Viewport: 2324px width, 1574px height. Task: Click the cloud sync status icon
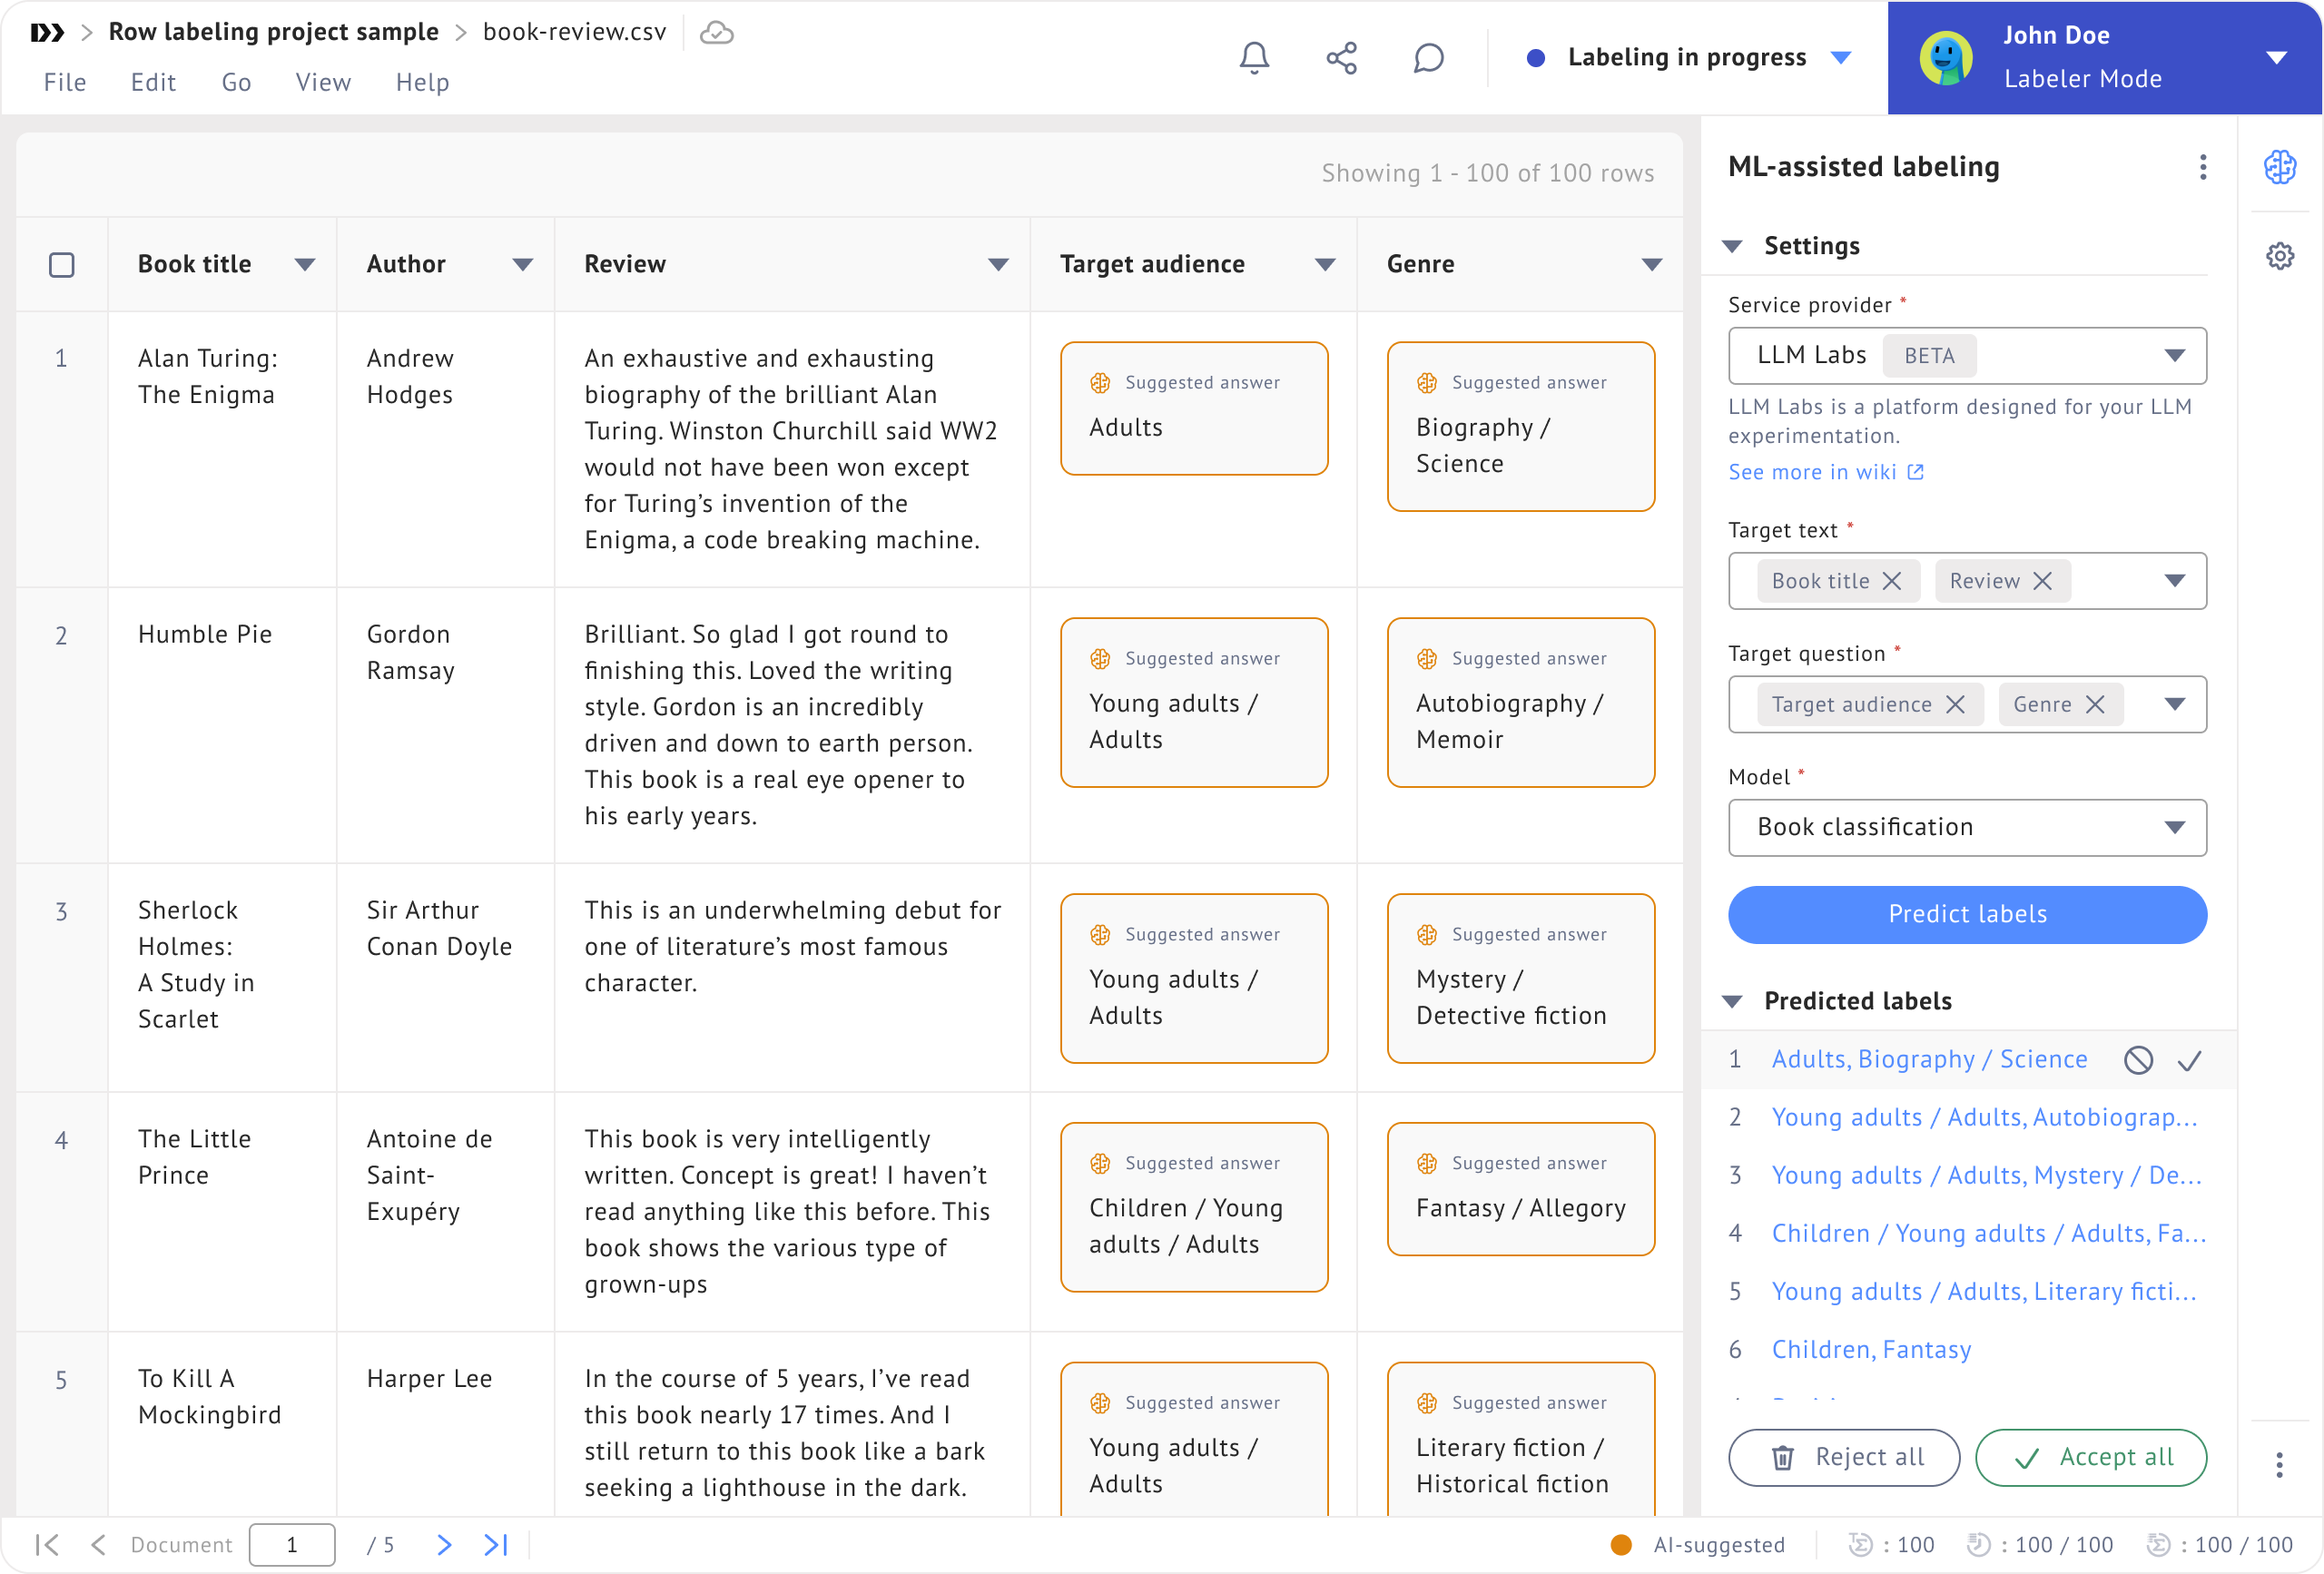click(716, 32)
